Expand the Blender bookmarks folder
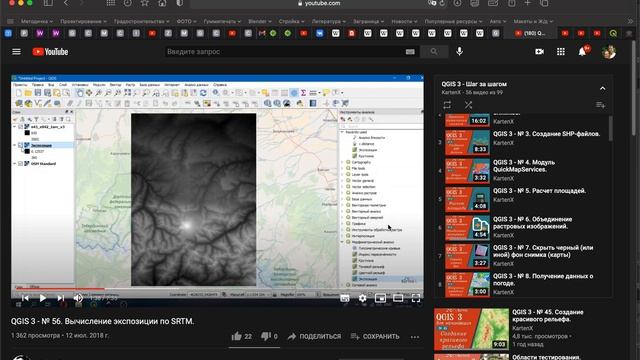 tap(260, 21)
